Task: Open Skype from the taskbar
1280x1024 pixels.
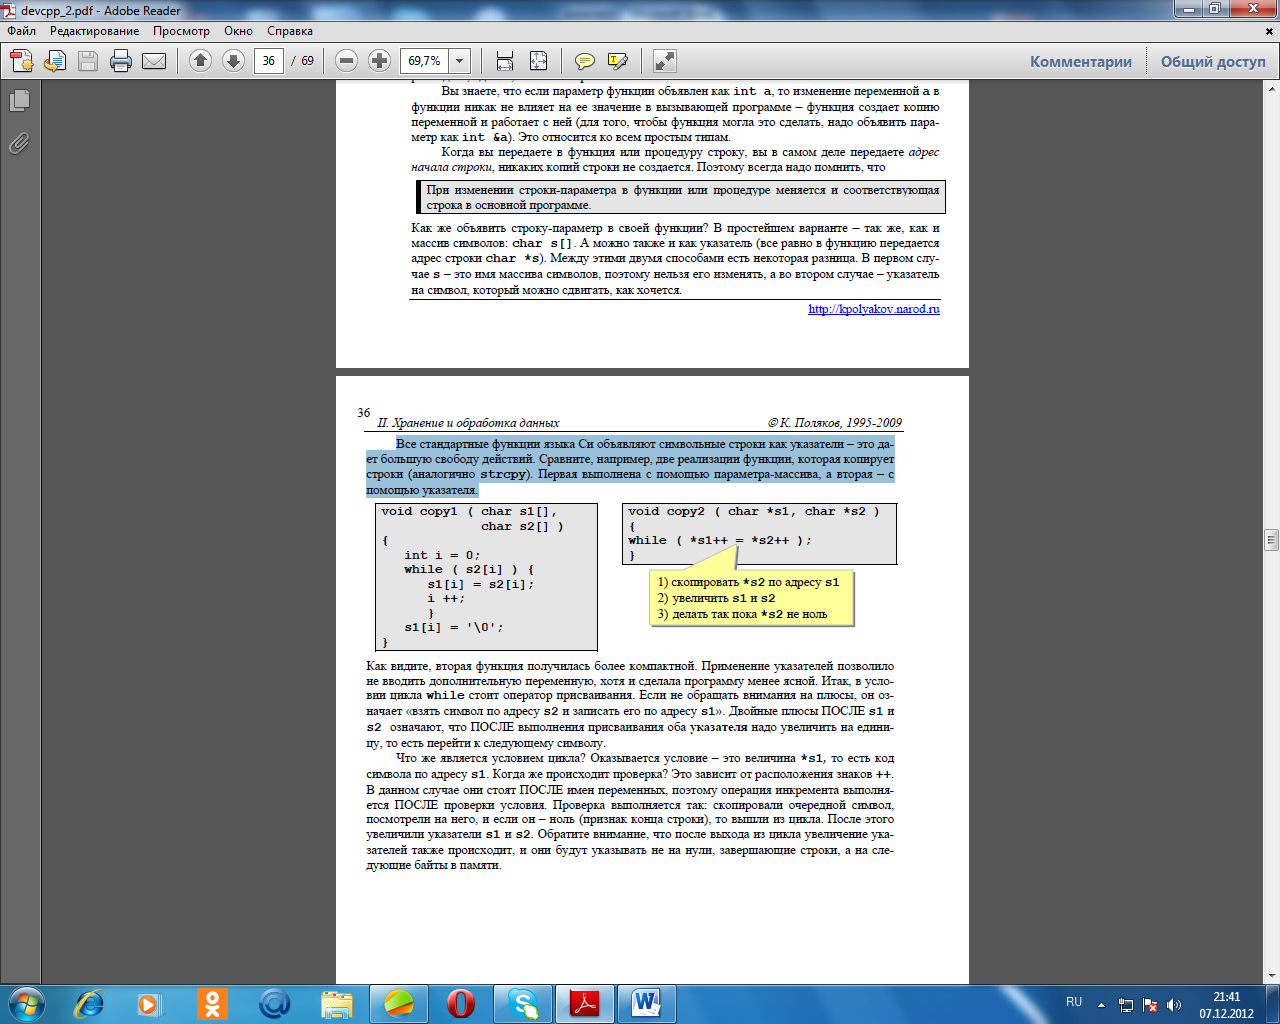Action: coord(523,1003)
